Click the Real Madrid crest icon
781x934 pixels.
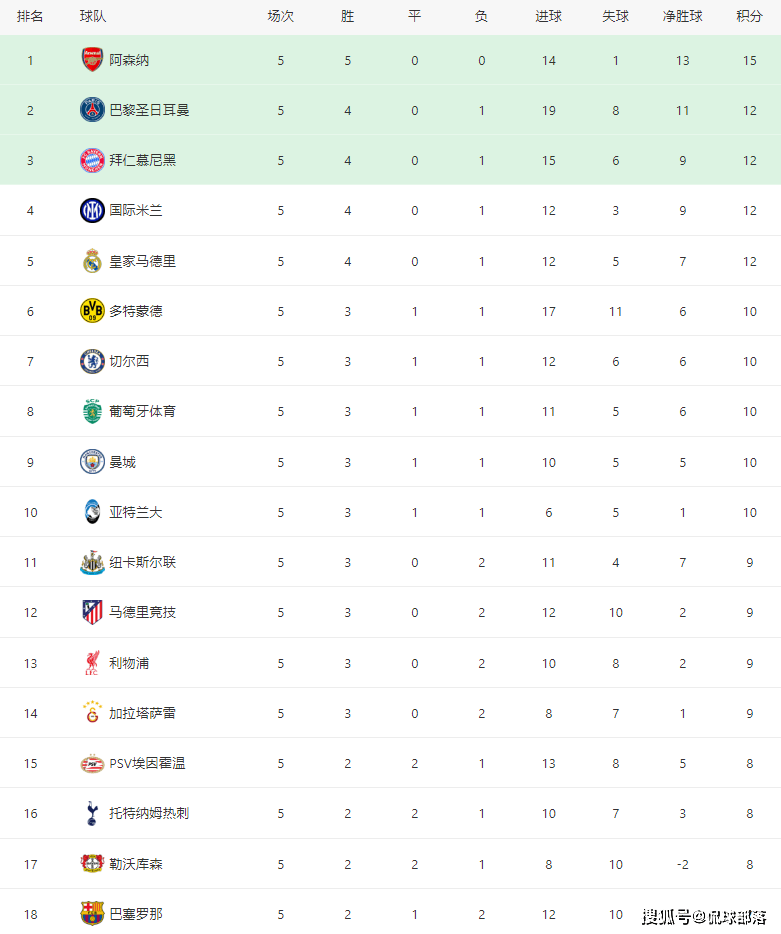point(92,261)
